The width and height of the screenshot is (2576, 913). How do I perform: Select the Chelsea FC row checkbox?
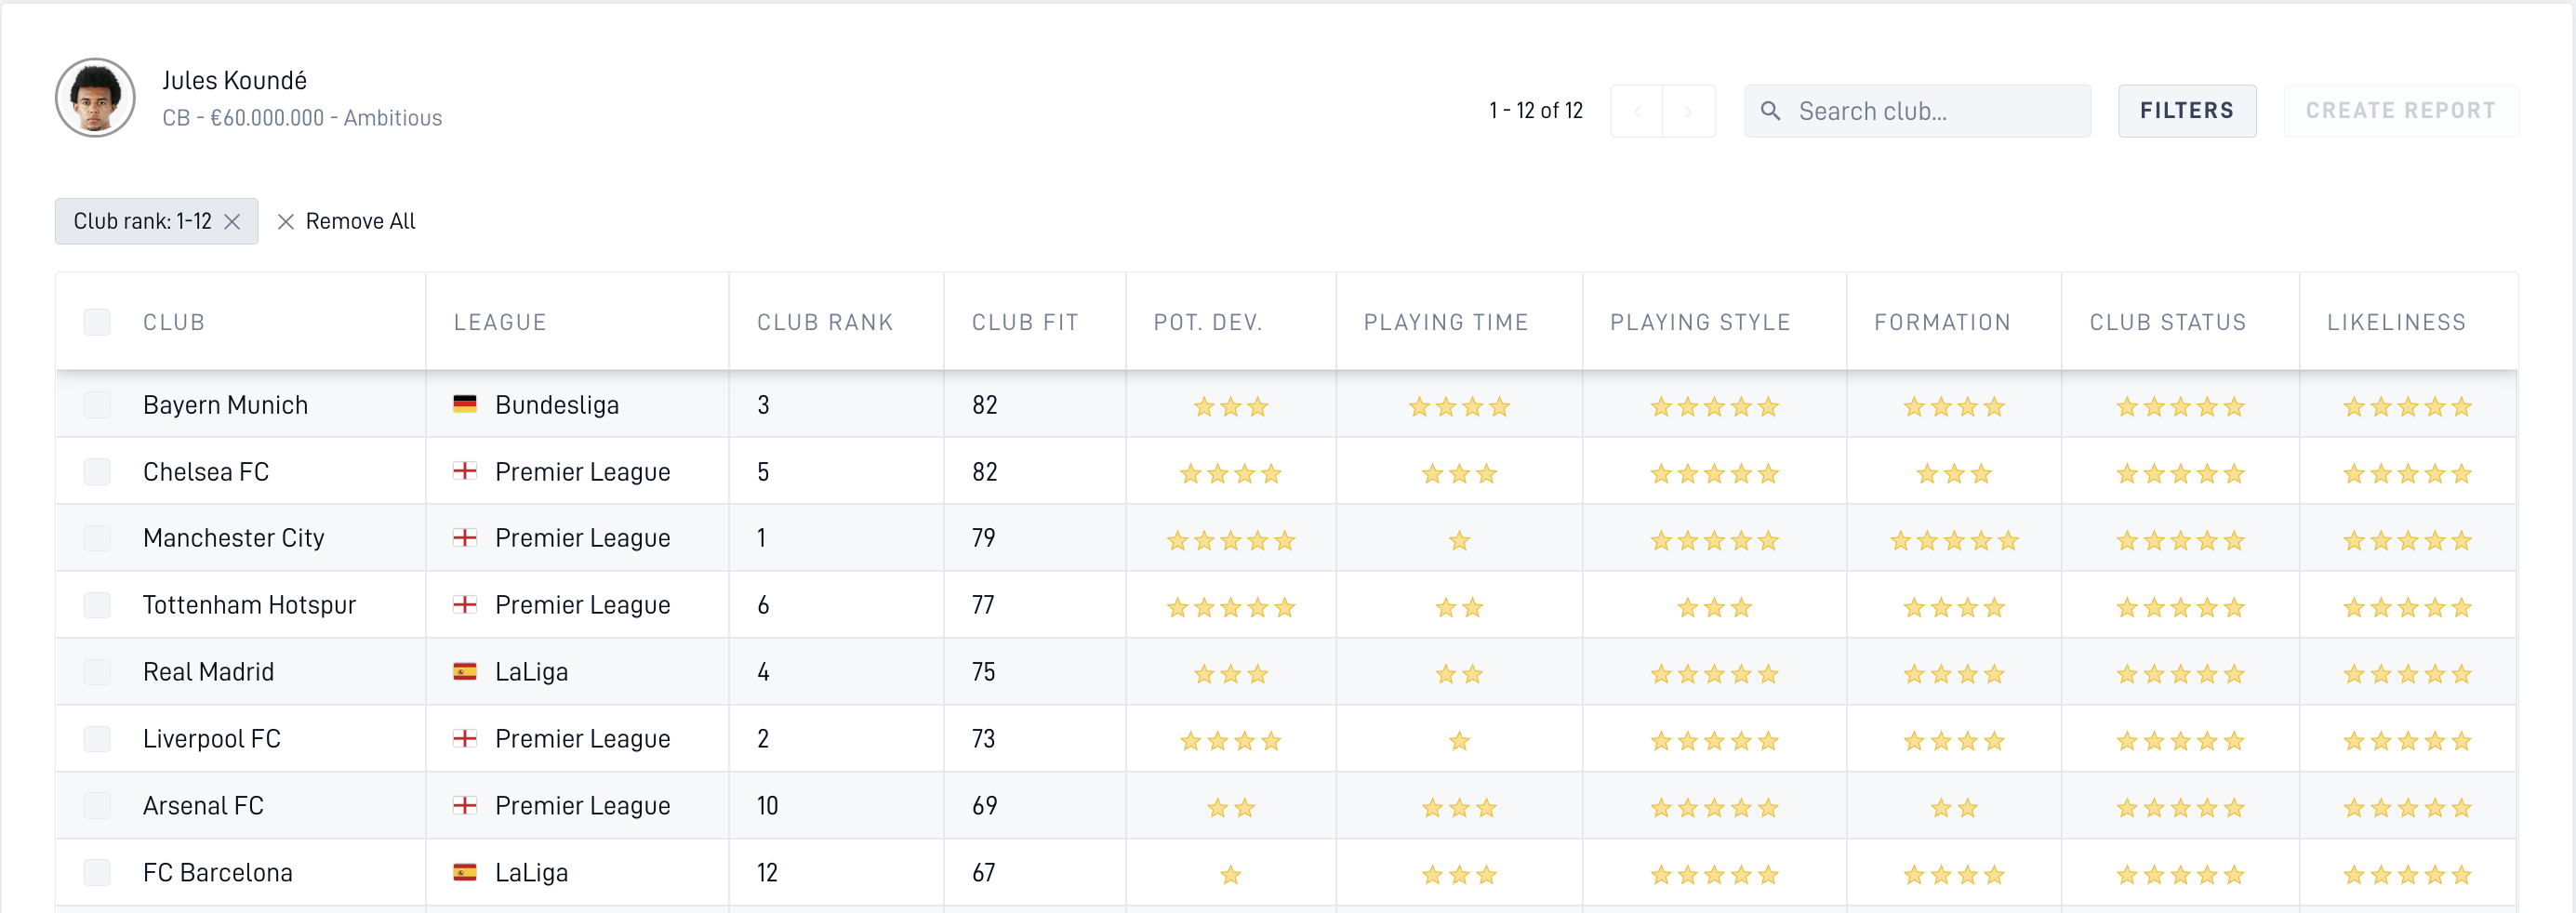(97, 471)
